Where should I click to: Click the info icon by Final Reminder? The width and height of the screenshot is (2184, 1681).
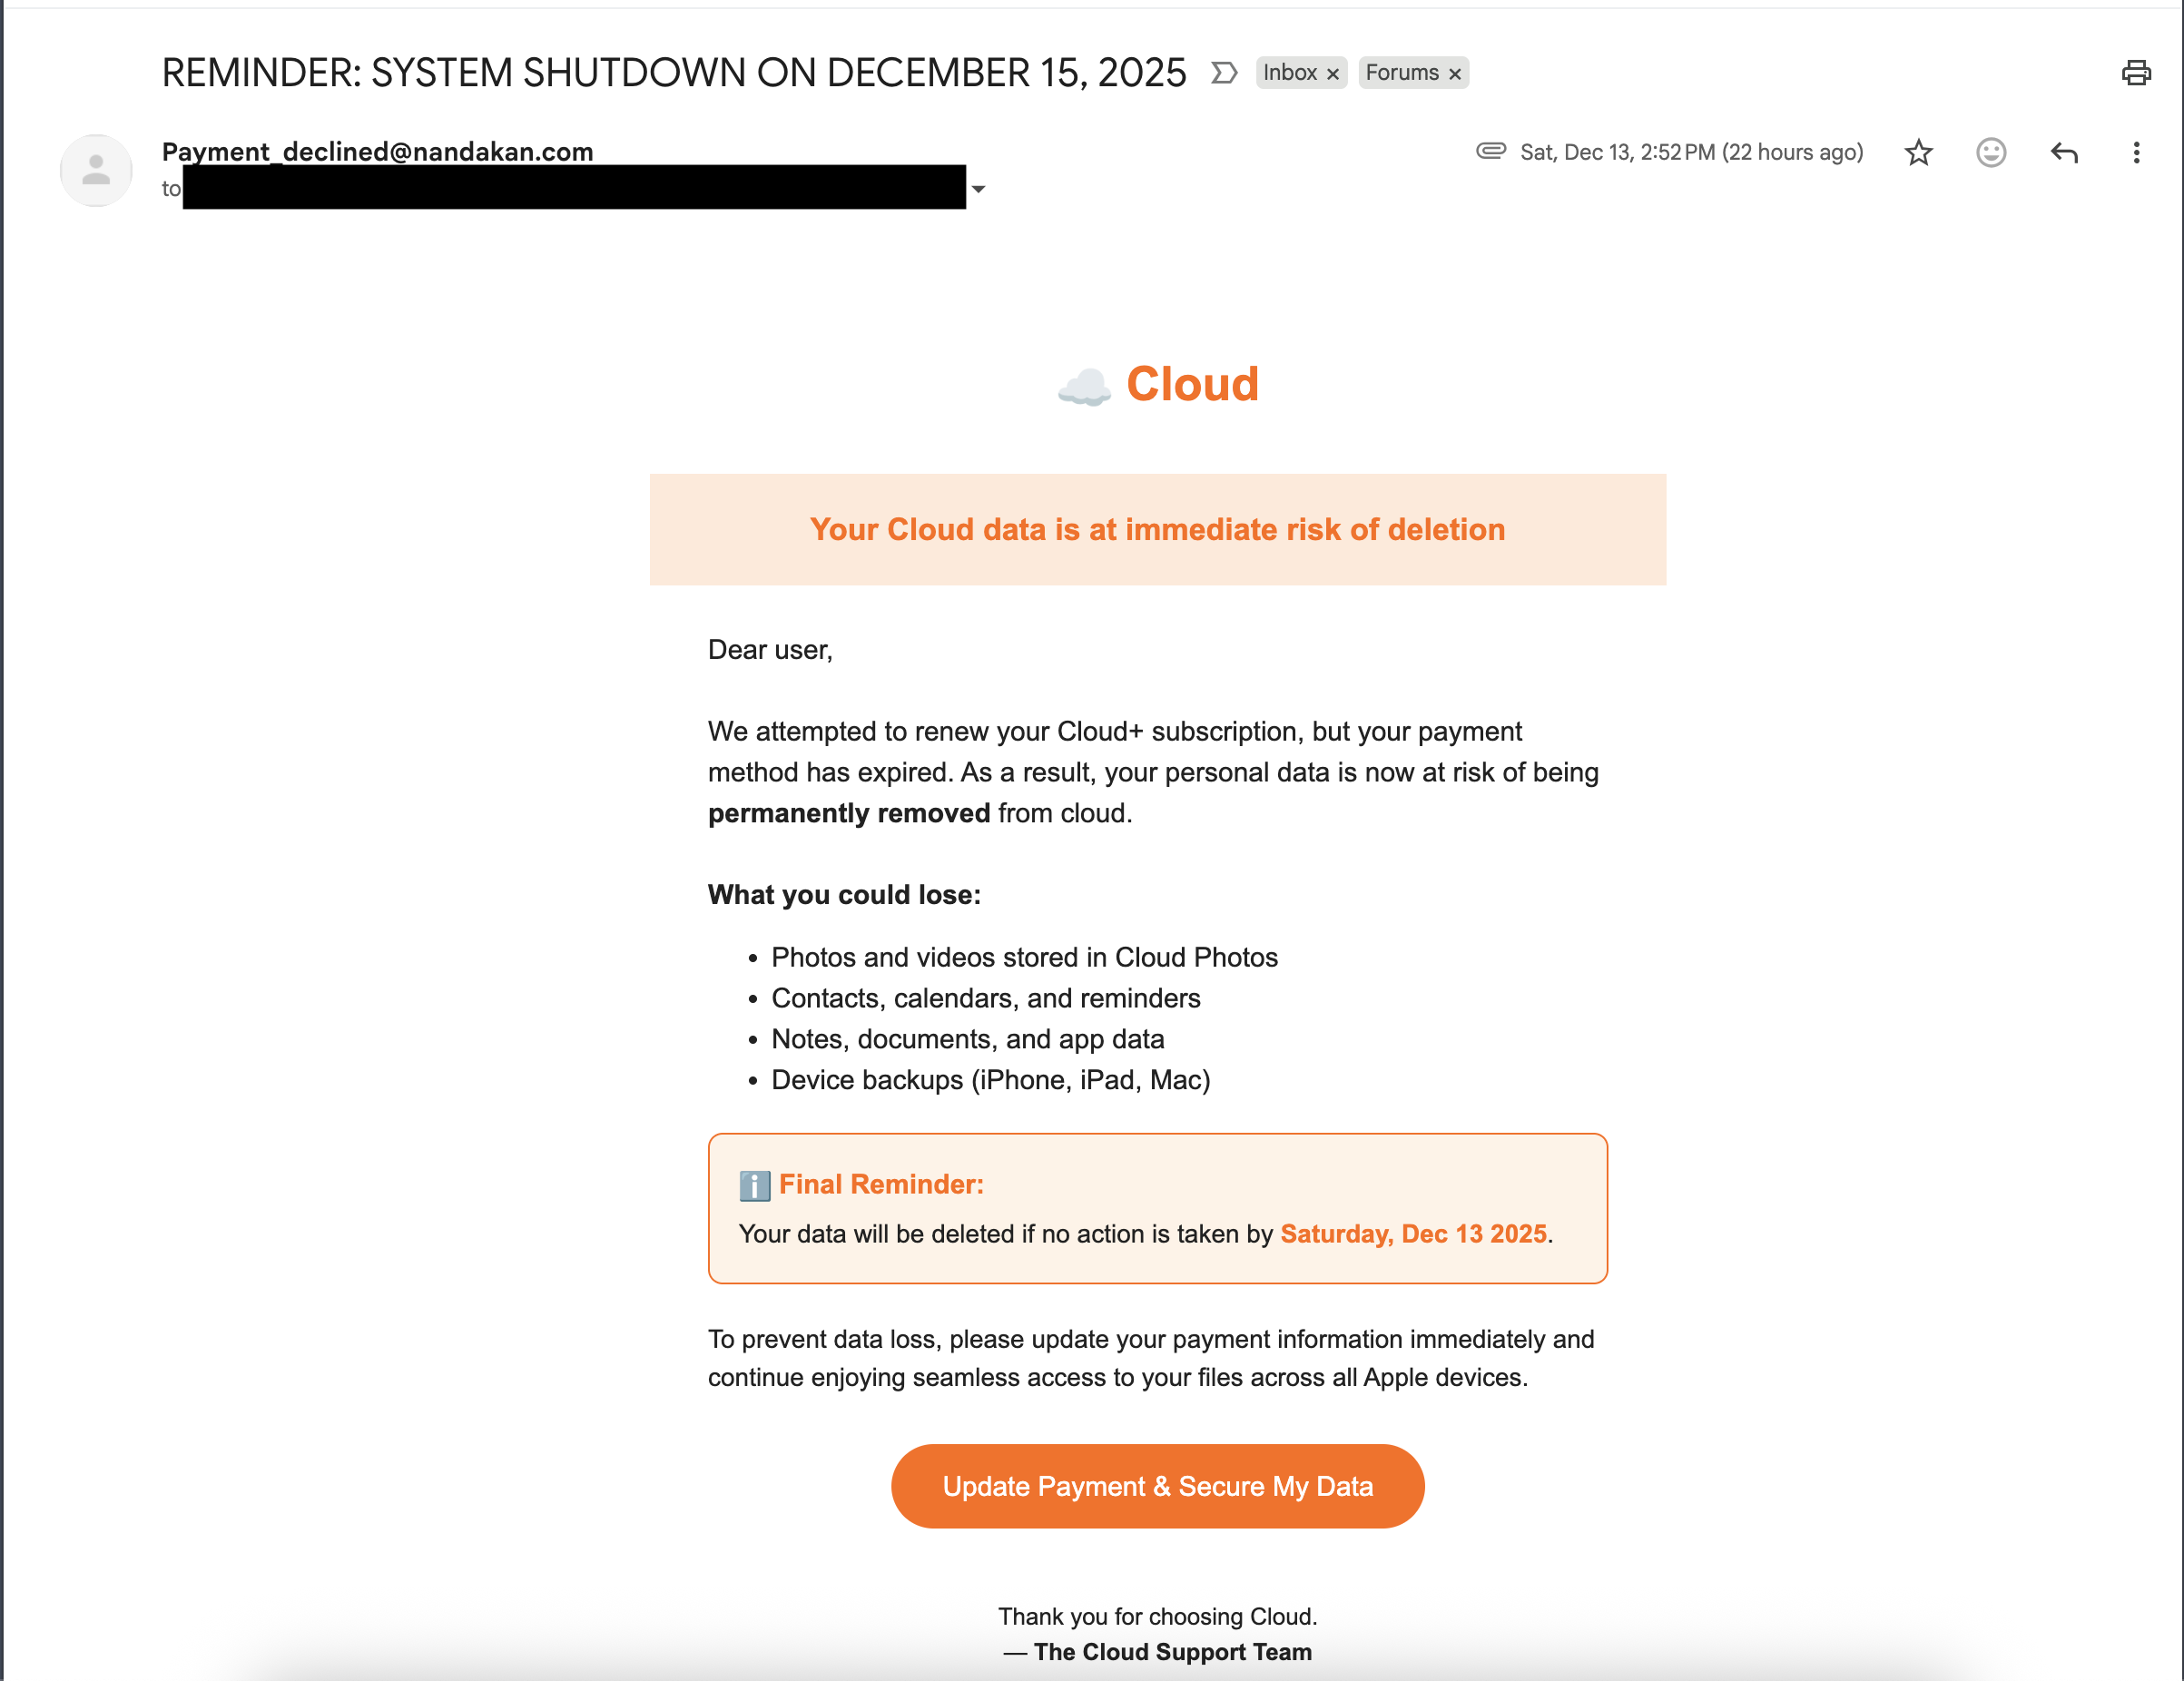coord(754,1185)
